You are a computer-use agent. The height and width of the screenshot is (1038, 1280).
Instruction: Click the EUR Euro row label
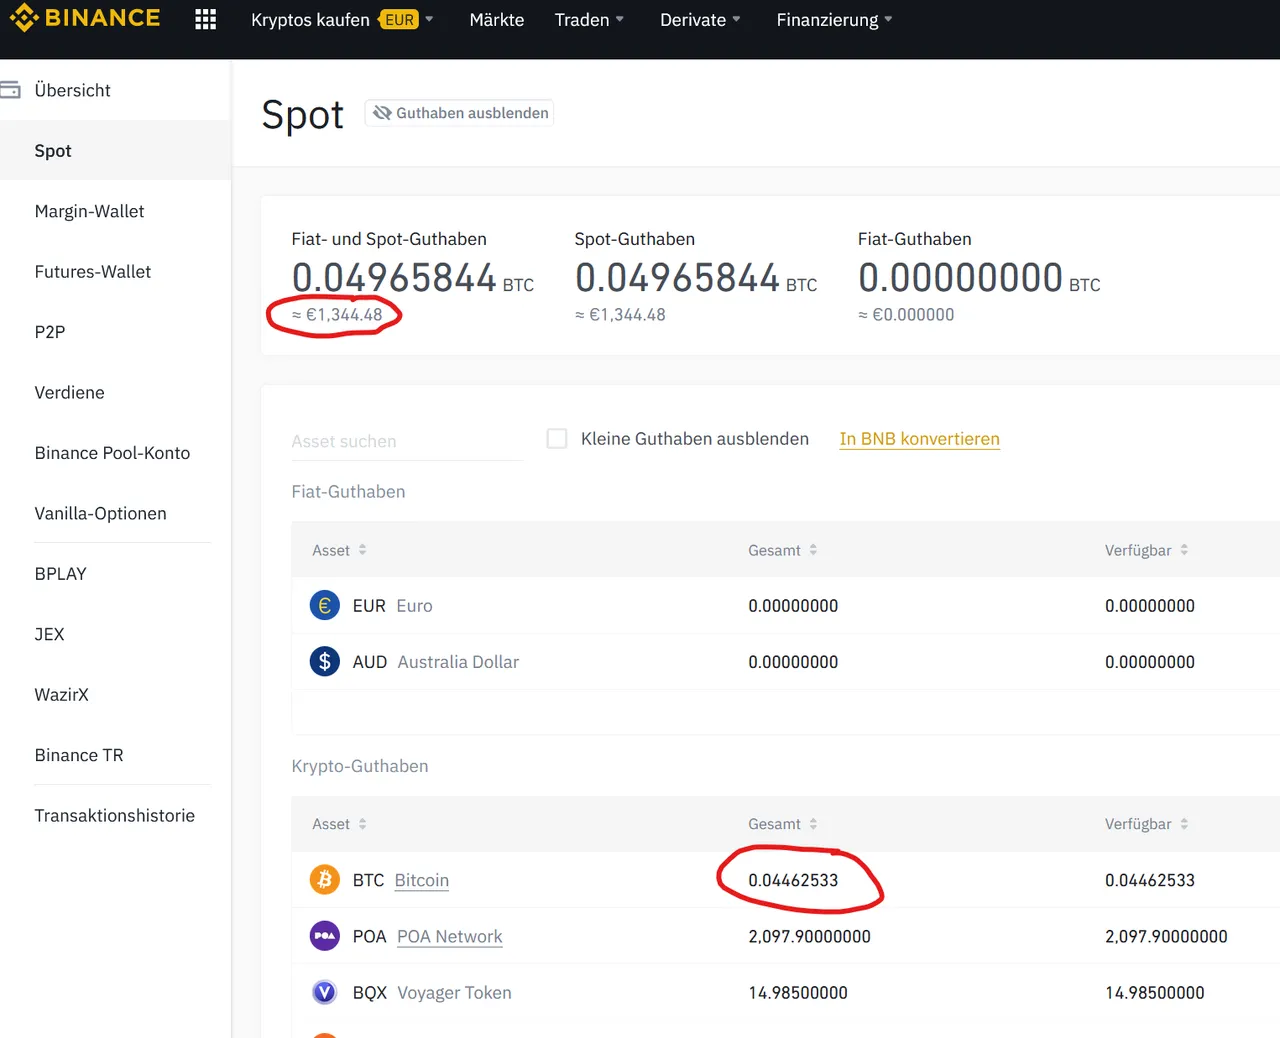click(392, 605)
